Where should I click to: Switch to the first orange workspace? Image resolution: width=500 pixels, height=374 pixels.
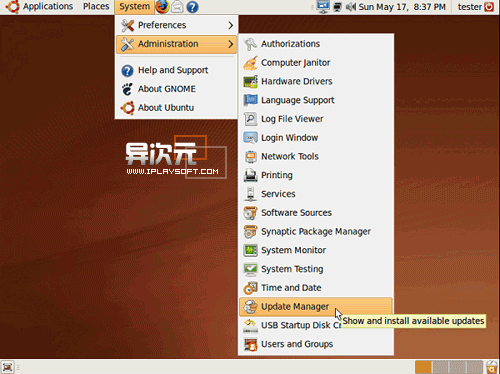pyautogui.click(x=423, y=367)
